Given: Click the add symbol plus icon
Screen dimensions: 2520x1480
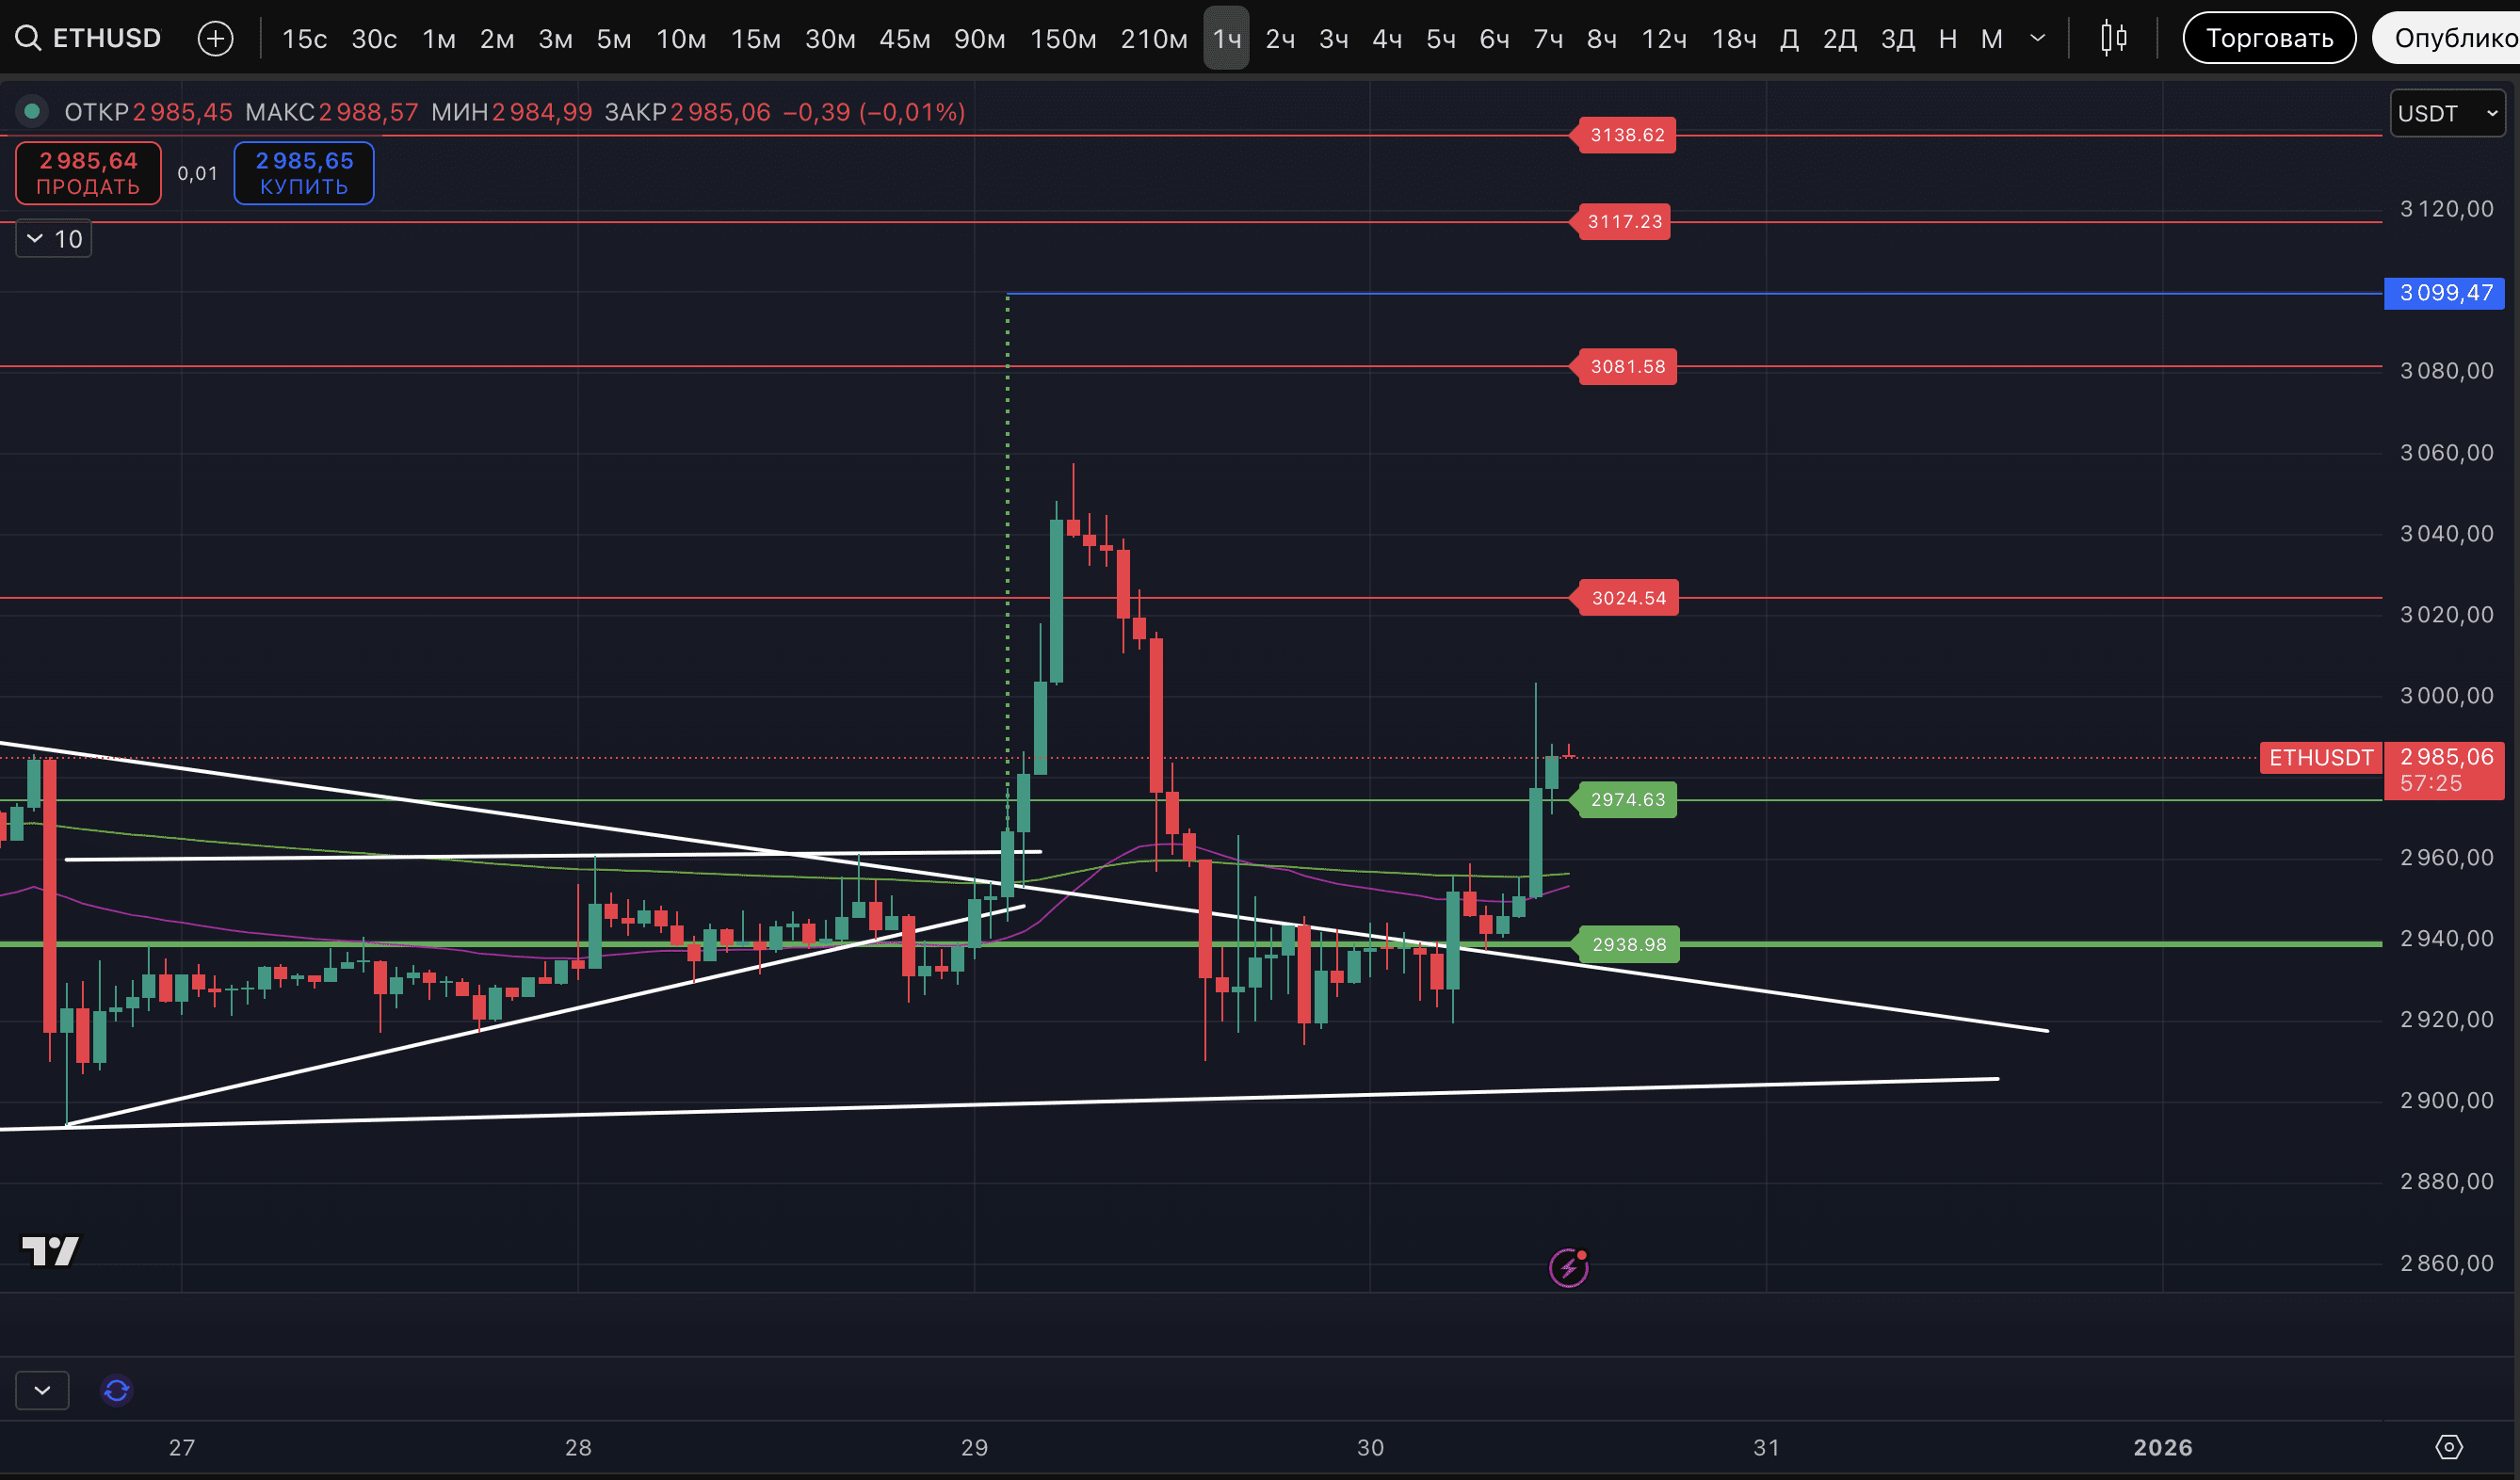Looking at the screenshot, I should tap(215, 38).
